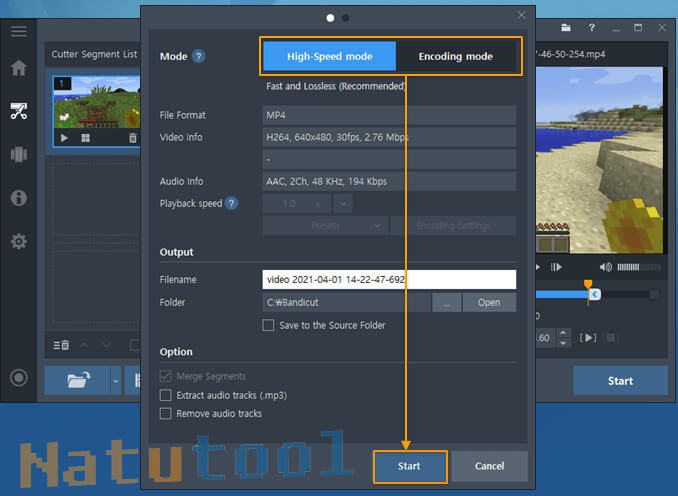Open the Playback speed dropdown arrow
The image size is (678, 496).
[x=343, y=203]
